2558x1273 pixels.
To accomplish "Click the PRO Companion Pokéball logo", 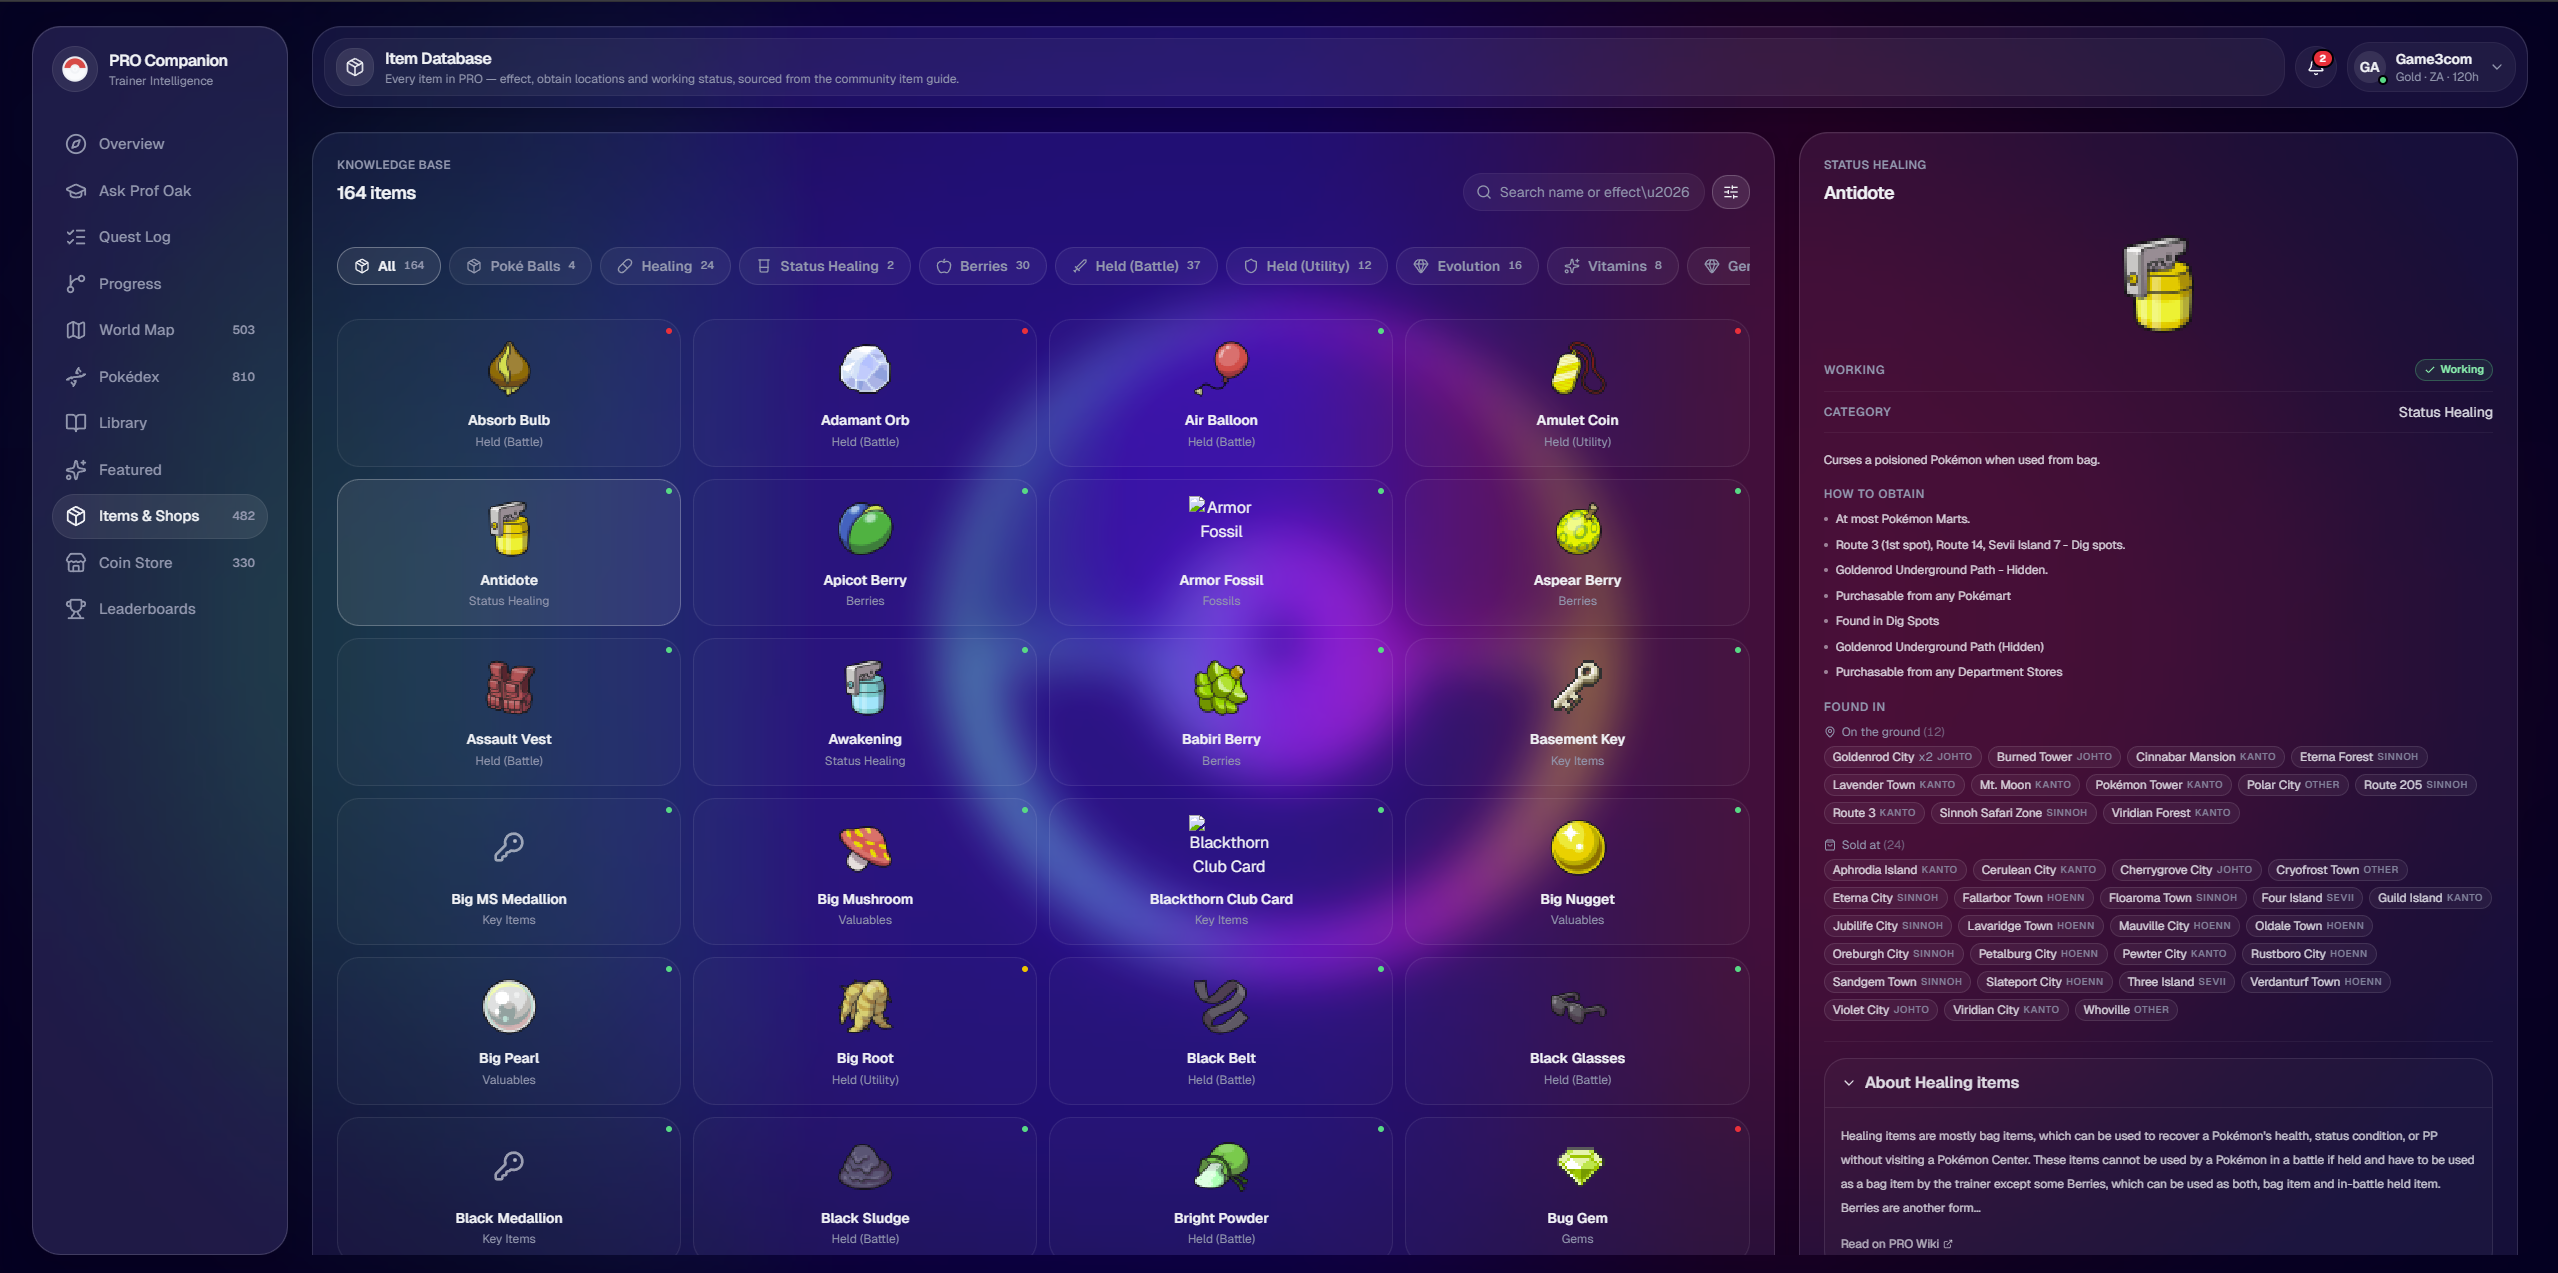I will (75, 69).
